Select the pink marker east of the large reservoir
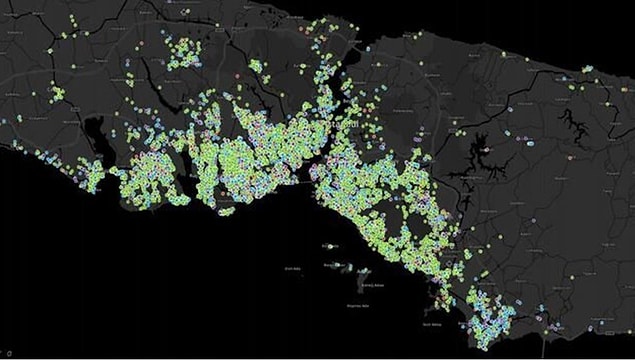 570,157
